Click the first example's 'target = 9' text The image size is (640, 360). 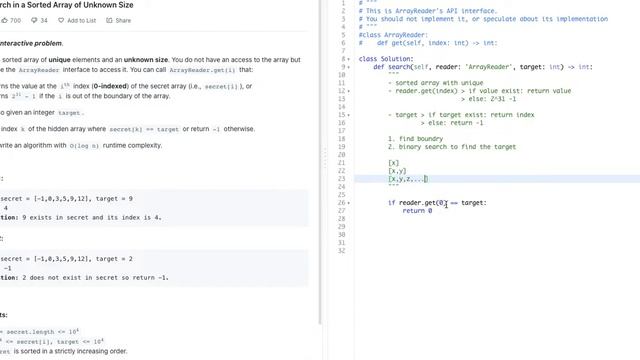[114, 199]
